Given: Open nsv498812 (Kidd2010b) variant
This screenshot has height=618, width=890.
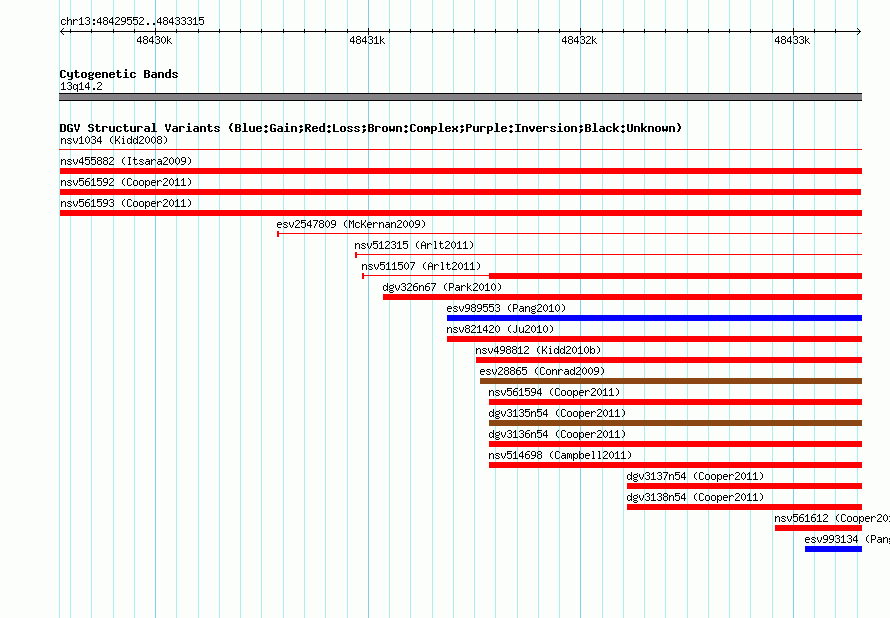Looking at the screenshot, I should click(x=538, y=350).
